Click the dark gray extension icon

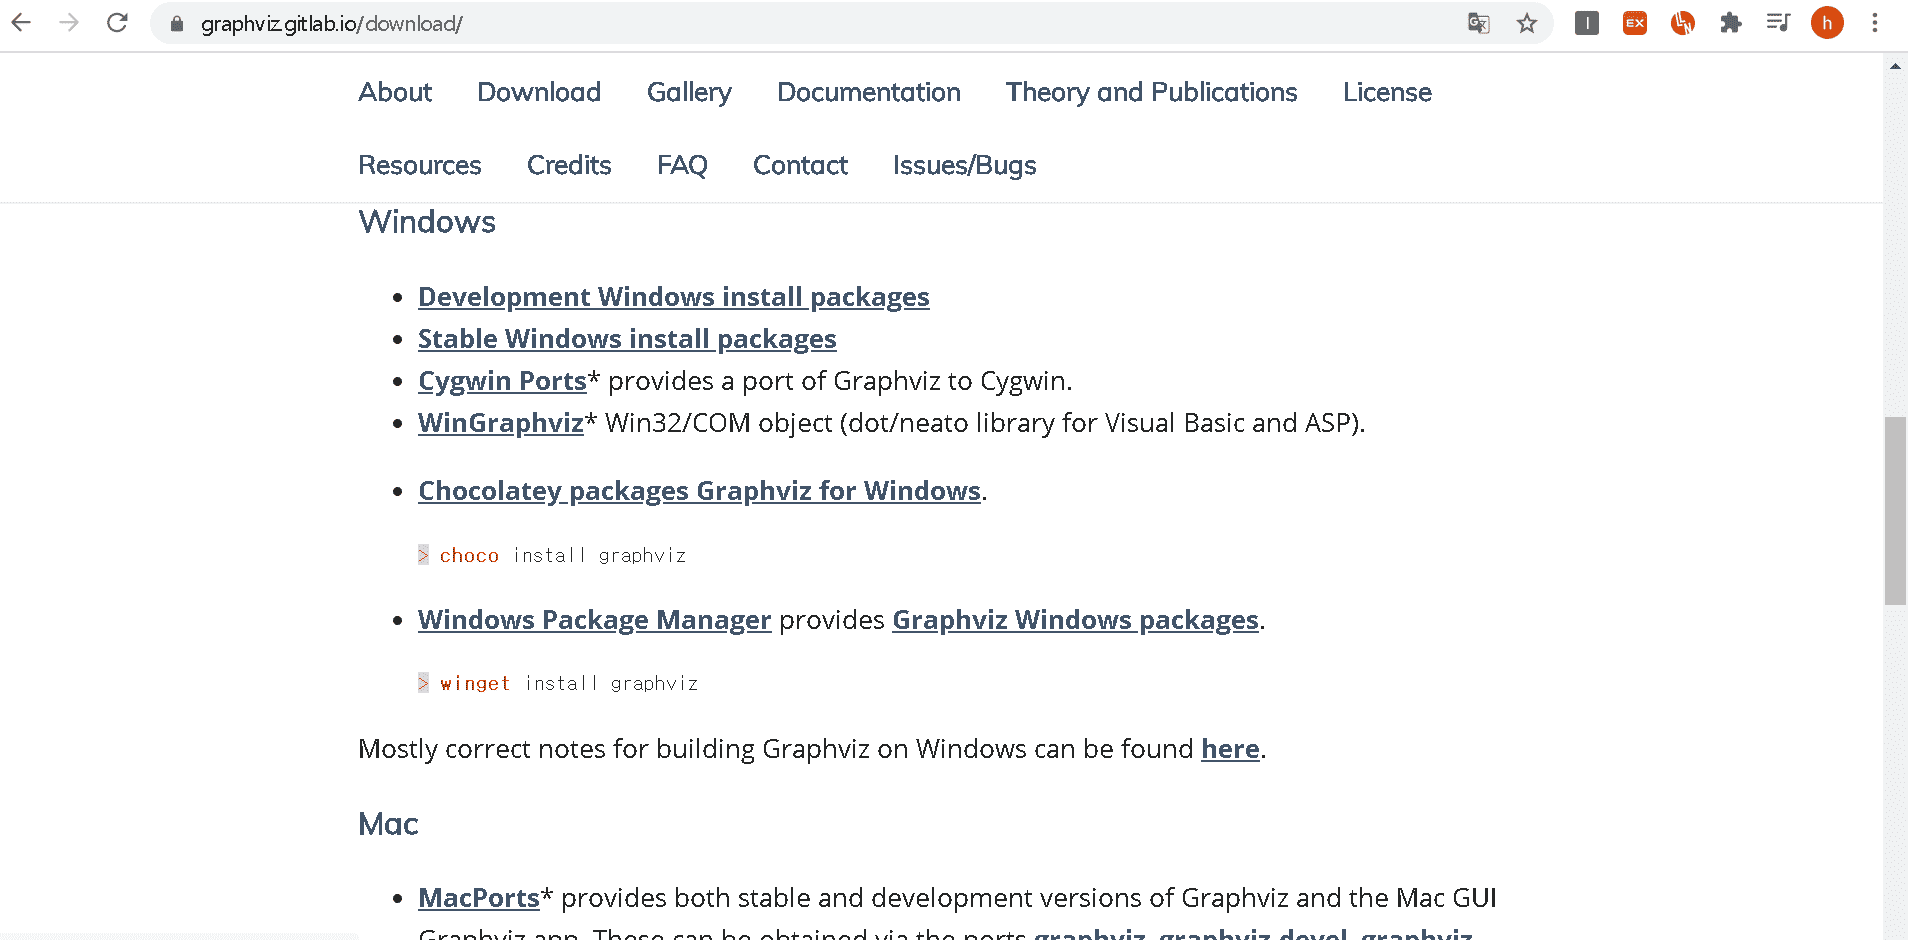tap(1586, 23)
